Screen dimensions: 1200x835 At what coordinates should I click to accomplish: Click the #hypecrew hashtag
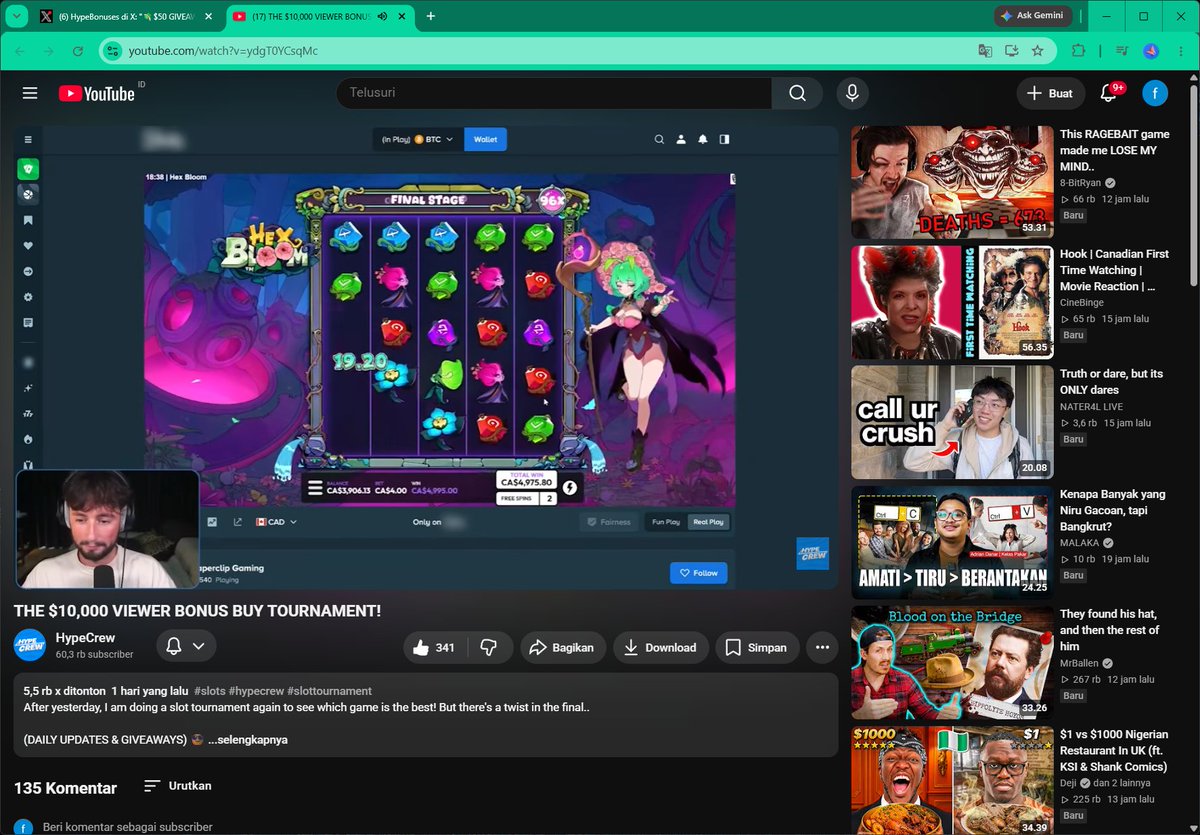coord(256,691)
